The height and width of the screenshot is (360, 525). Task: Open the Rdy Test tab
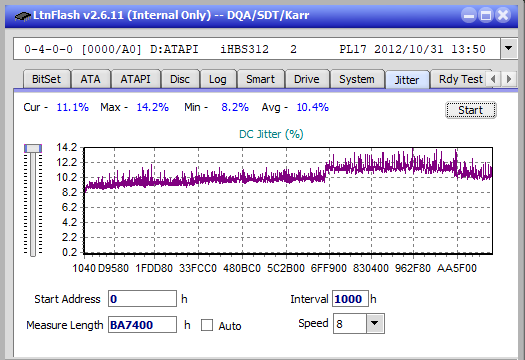(460, 79)
